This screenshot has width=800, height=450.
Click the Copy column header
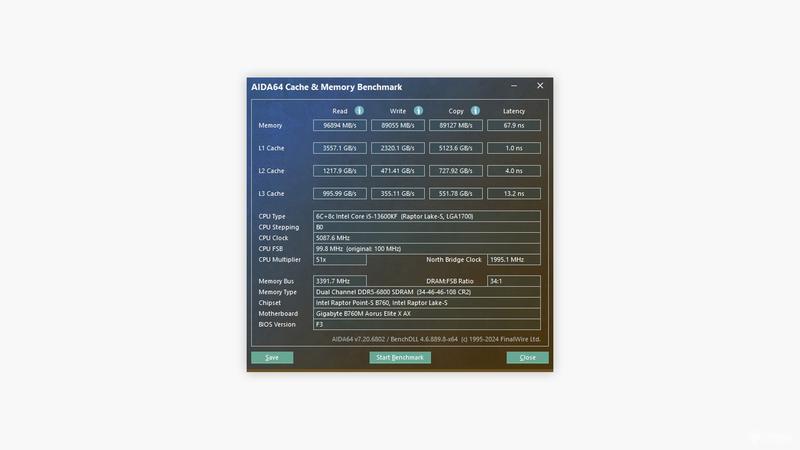click(x=456, y=111)
